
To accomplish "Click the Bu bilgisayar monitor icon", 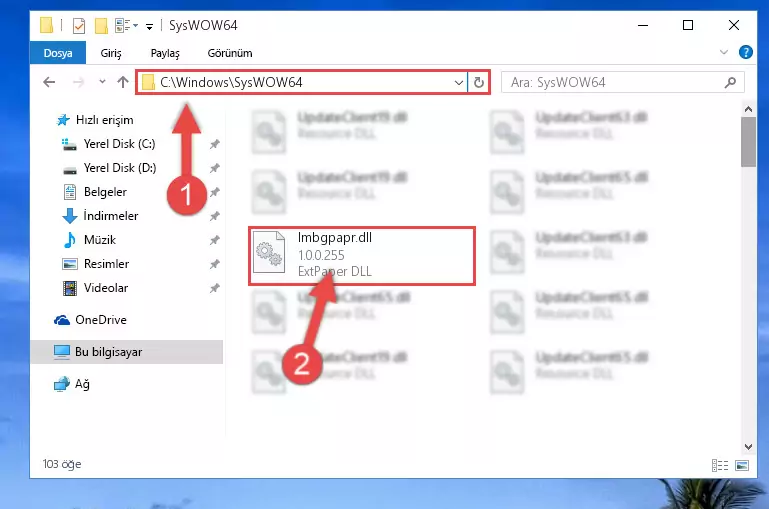I will [x=62, y=352].
